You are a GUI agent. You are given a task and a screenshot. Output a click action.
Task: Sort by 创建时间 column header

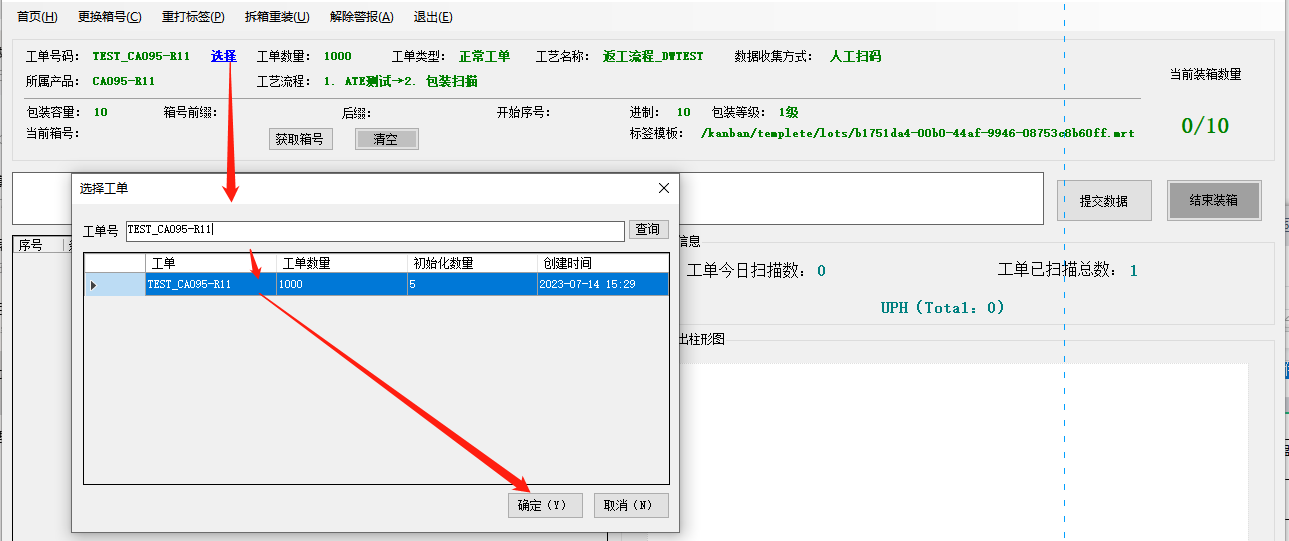tap(602, 264)
